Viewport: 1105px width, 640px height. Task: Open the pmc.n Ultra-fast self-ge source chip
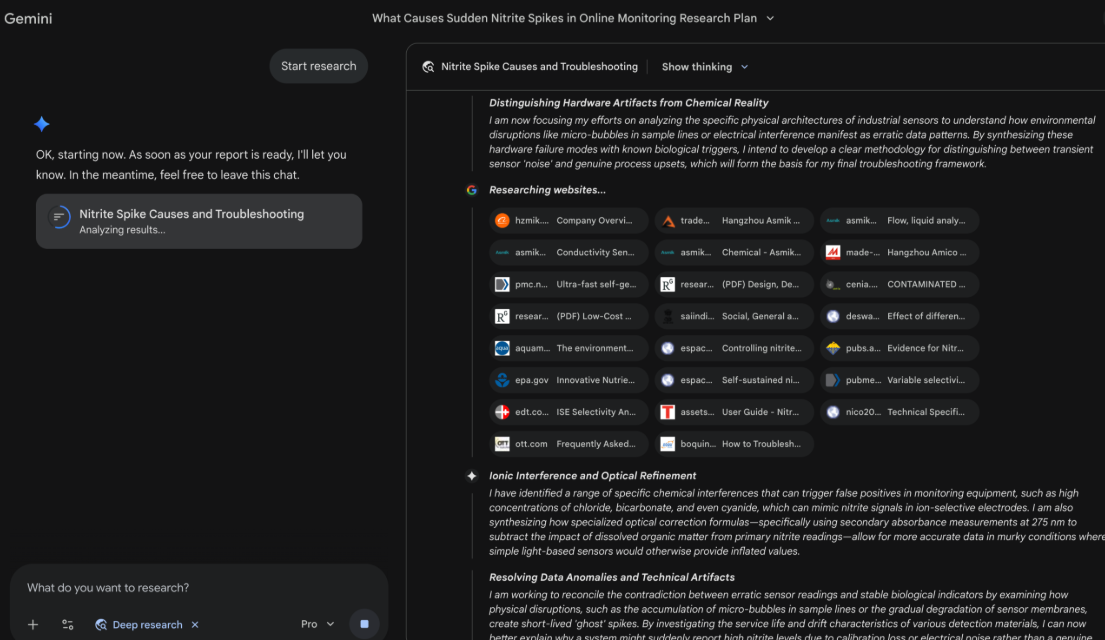(569, 284)
